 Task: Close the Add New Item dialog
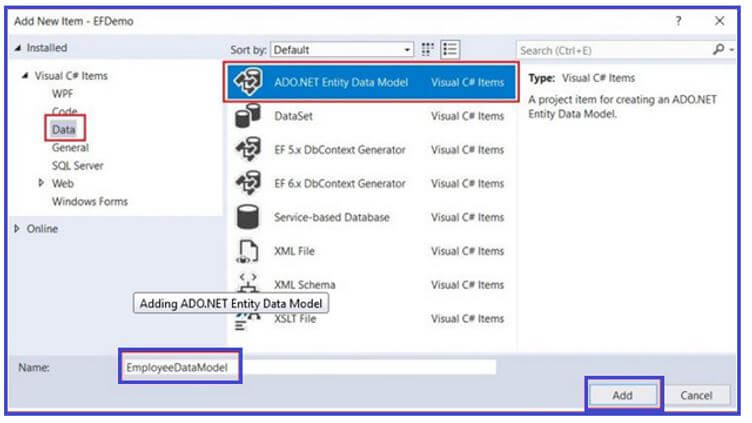click(719, 21)
